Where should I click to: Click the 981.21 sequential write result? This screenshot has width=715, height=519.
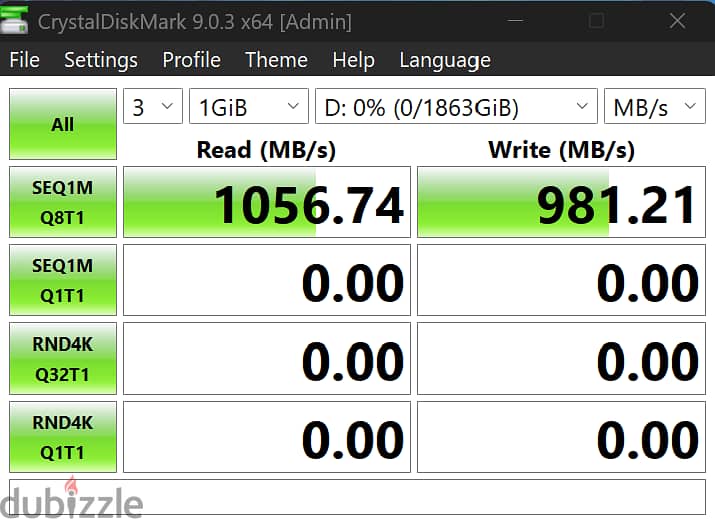click(561, 202)
